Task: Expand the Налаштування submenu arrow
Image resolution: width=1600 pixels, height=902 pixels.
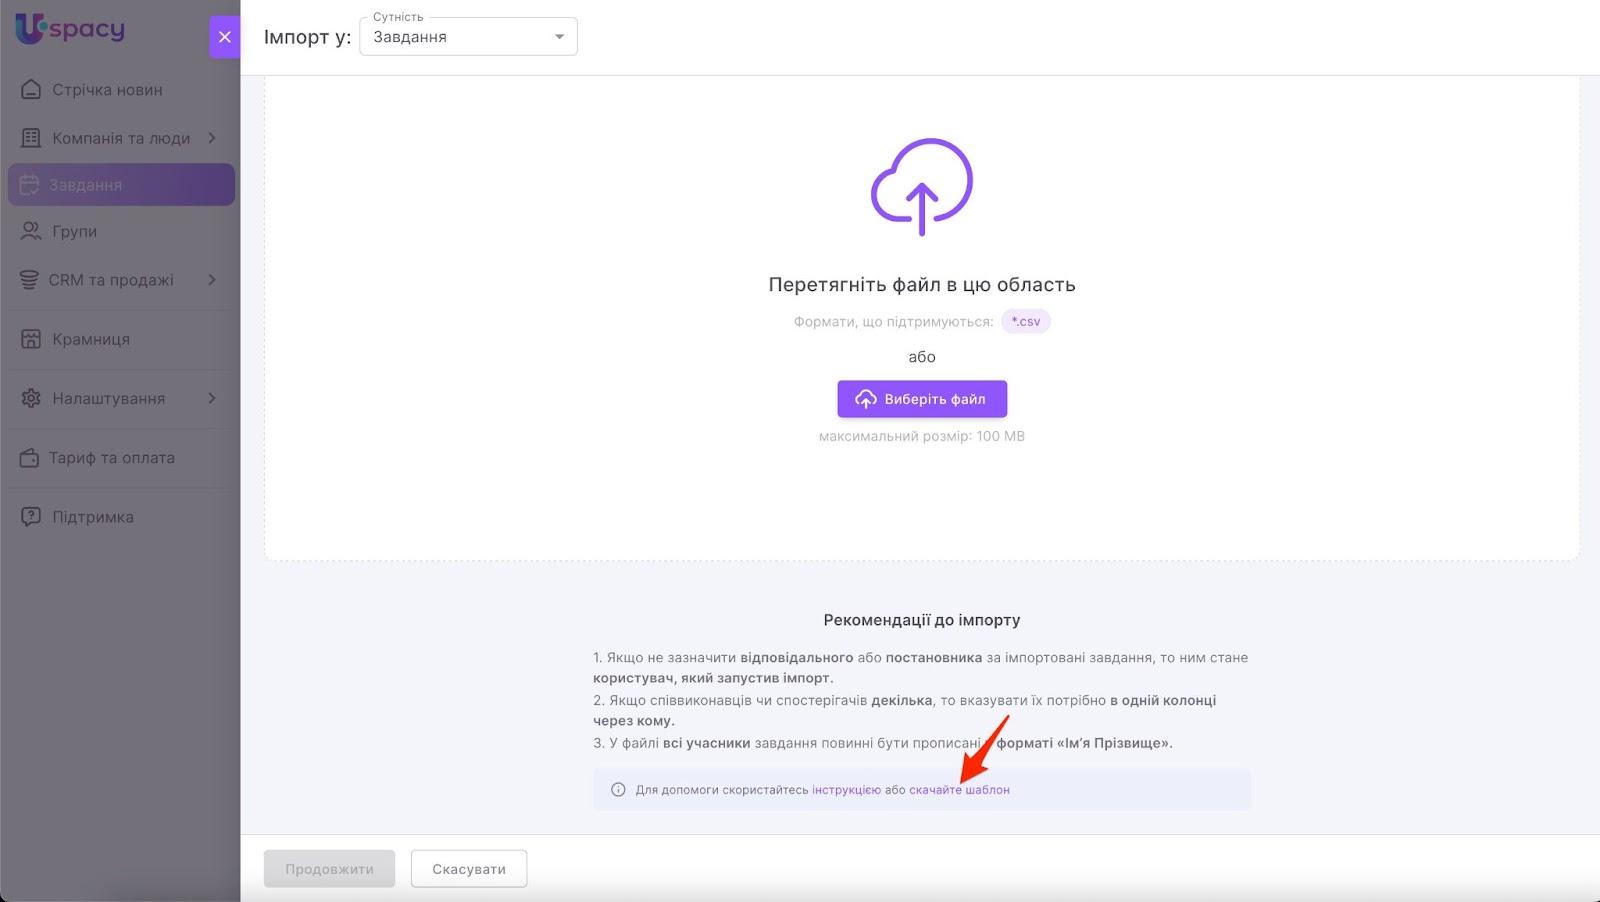Action: pos(212,398)
